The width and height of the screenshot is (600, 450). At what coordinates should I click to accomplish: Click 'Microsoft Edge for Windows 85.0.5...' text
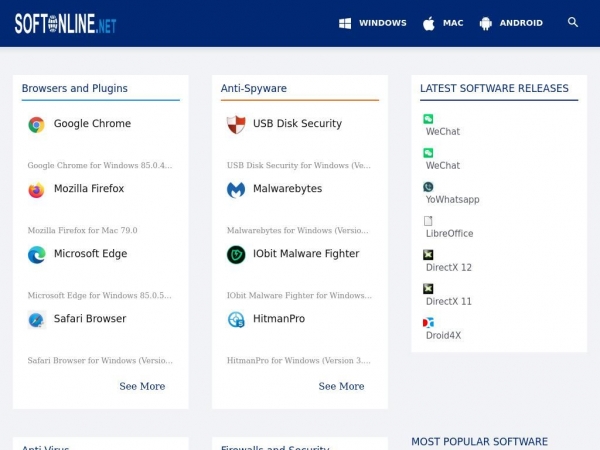(x=99, y=295)
